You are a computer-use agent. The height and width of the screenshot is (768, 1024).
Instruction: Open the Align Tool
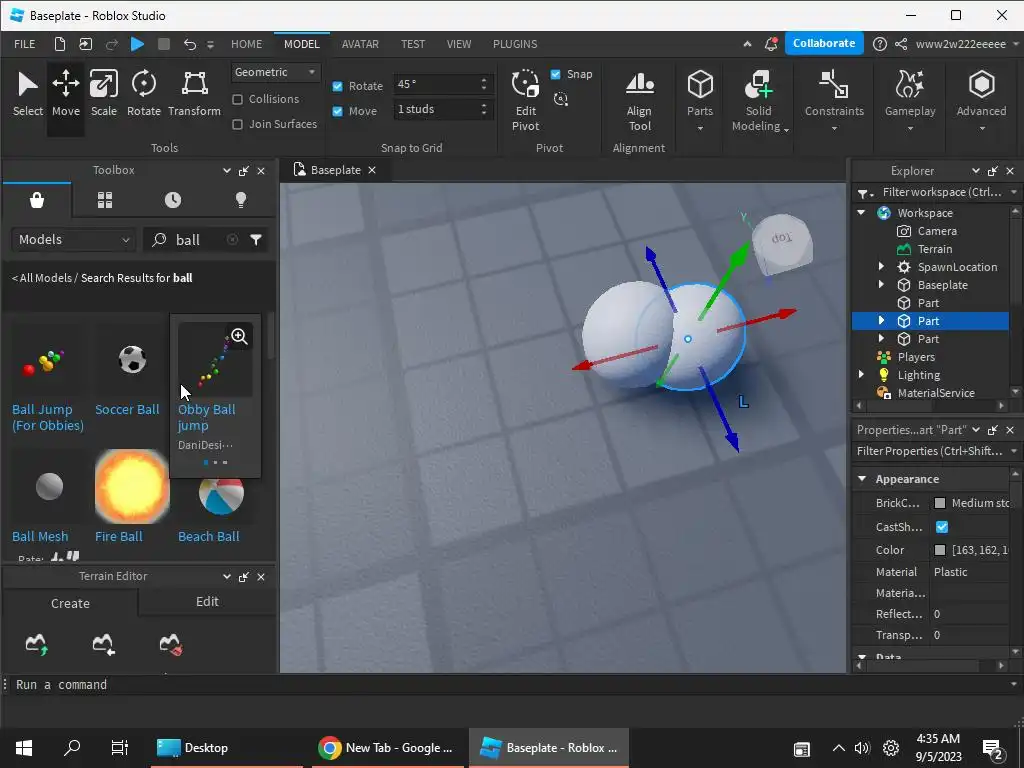[x=639, y=101]
